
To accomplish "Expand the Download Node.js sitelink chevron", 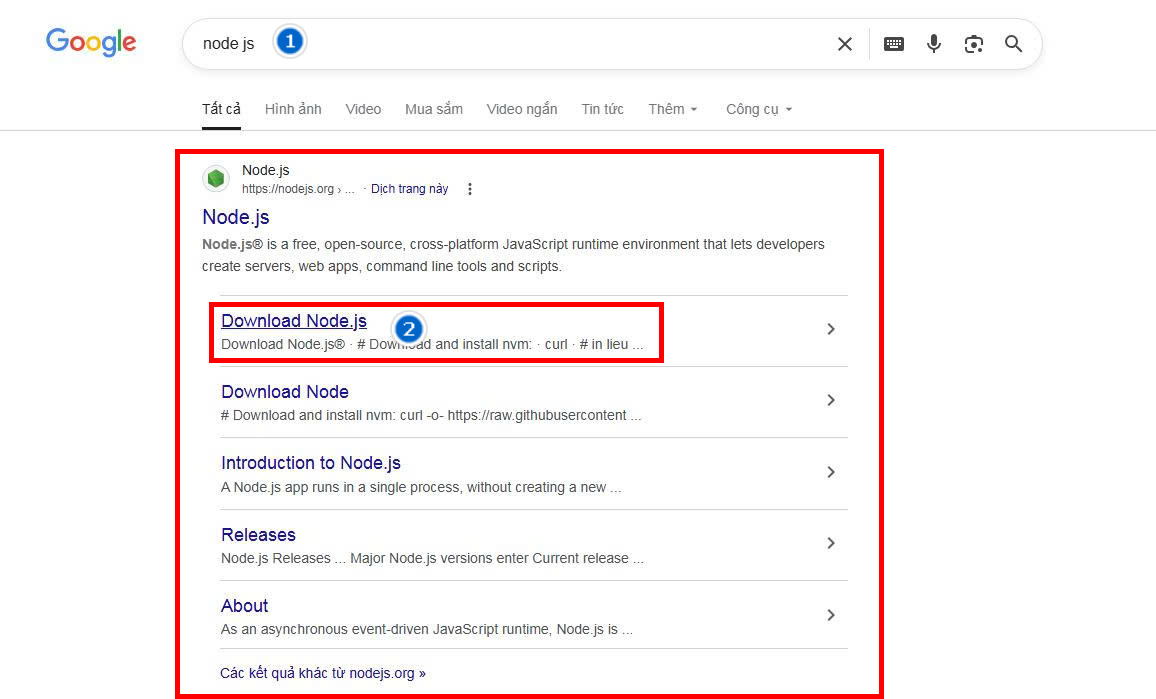I will pyautogui.click(x=831, y=329).
